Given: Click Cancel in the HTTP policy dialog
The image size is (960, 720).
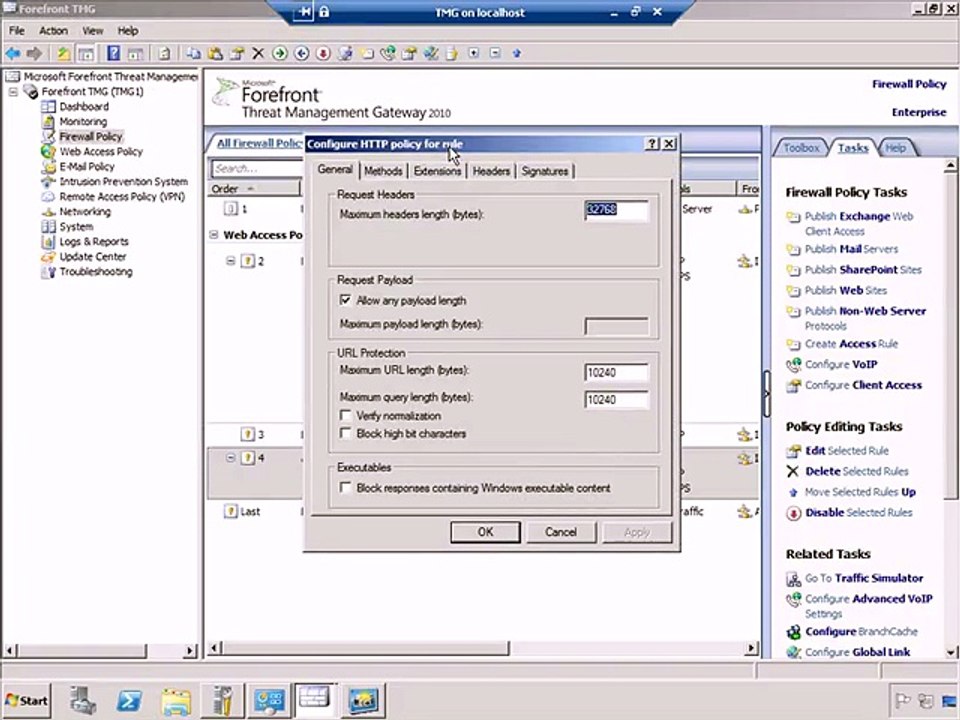Looking at the screenshot, I should click(x=561, y=532).
